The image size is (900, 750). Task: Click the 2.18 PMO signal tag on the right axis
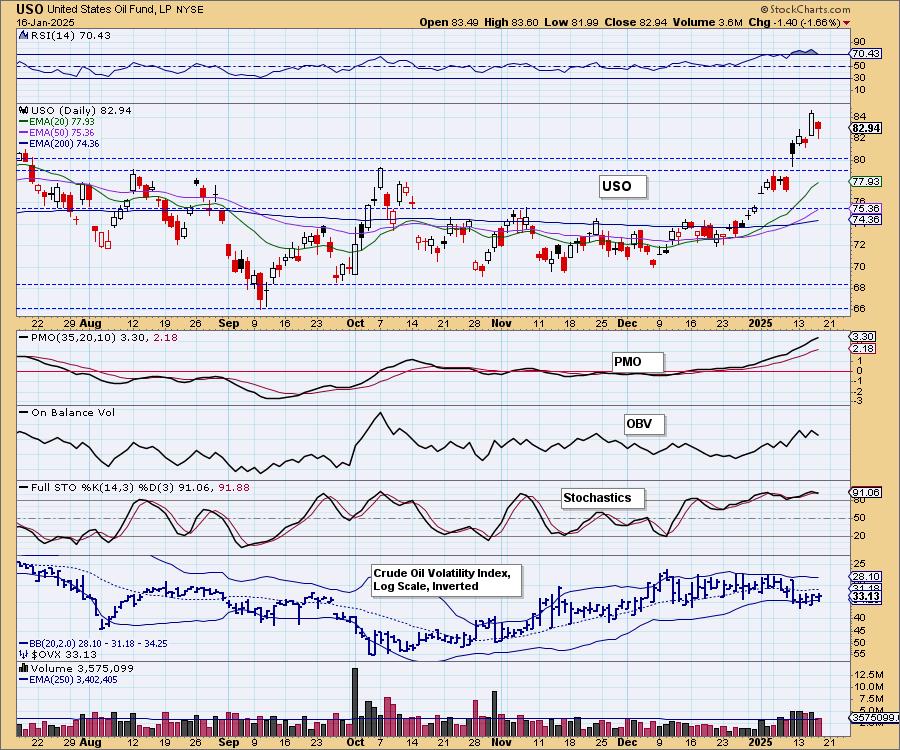[x=862, y=348]
